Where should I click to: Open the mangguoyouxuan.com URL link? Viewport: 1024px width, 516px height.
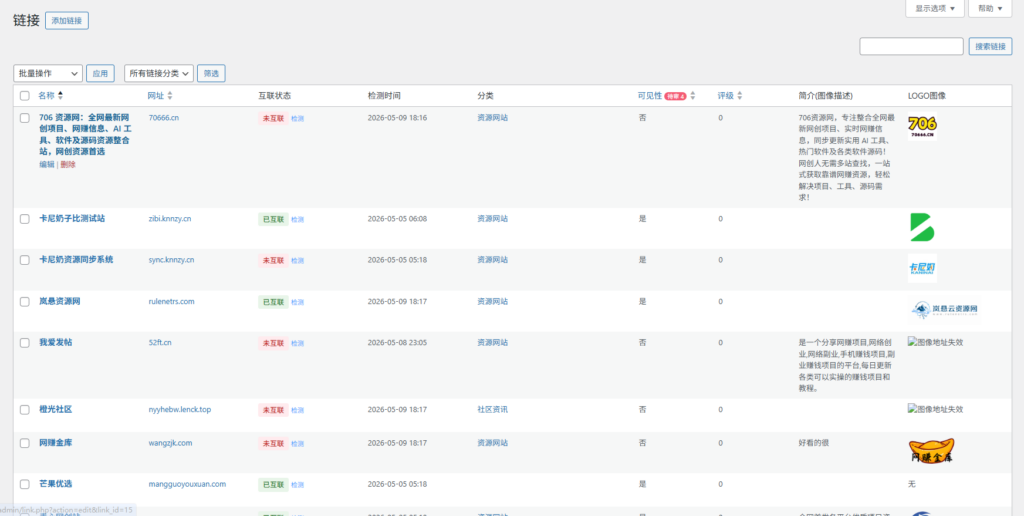[x=187, y=484]
